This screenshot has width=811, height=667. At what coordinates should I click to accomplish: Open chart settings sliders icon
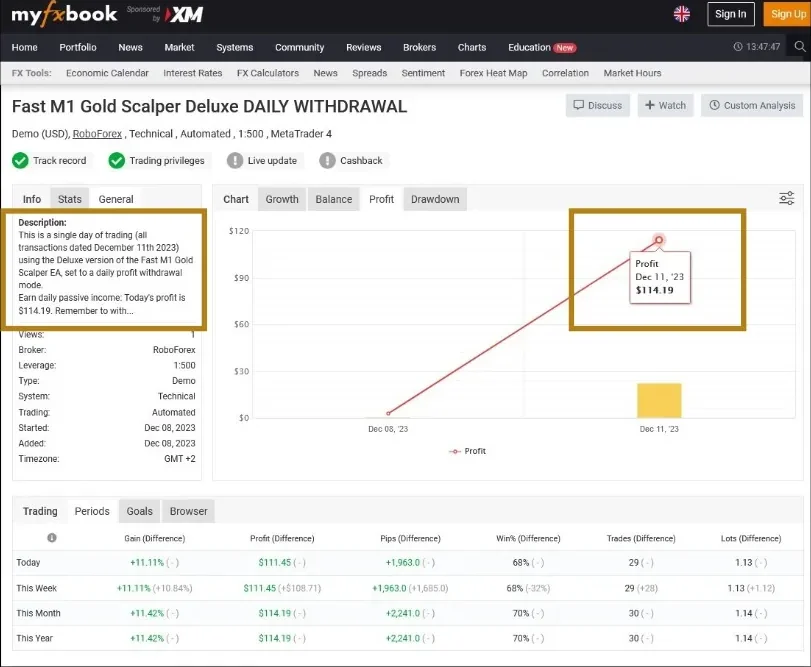pos(787,198)
